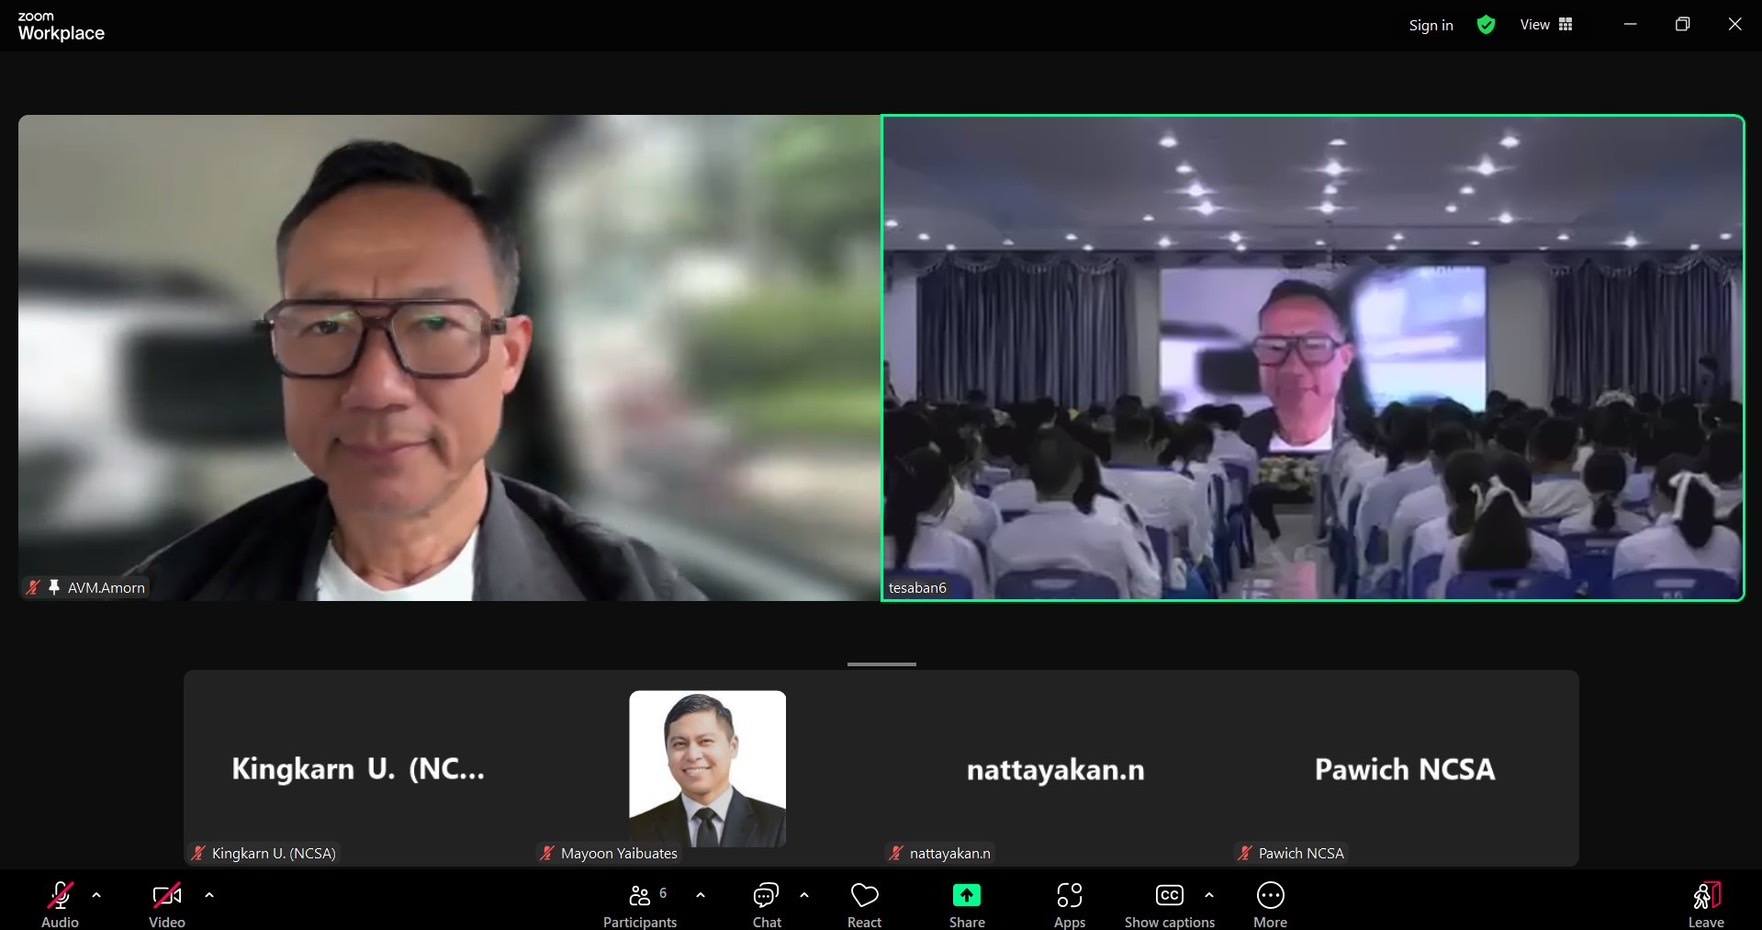The image size is (1762, 930).
Task: Open the View layout menu
Action: 1546,25
